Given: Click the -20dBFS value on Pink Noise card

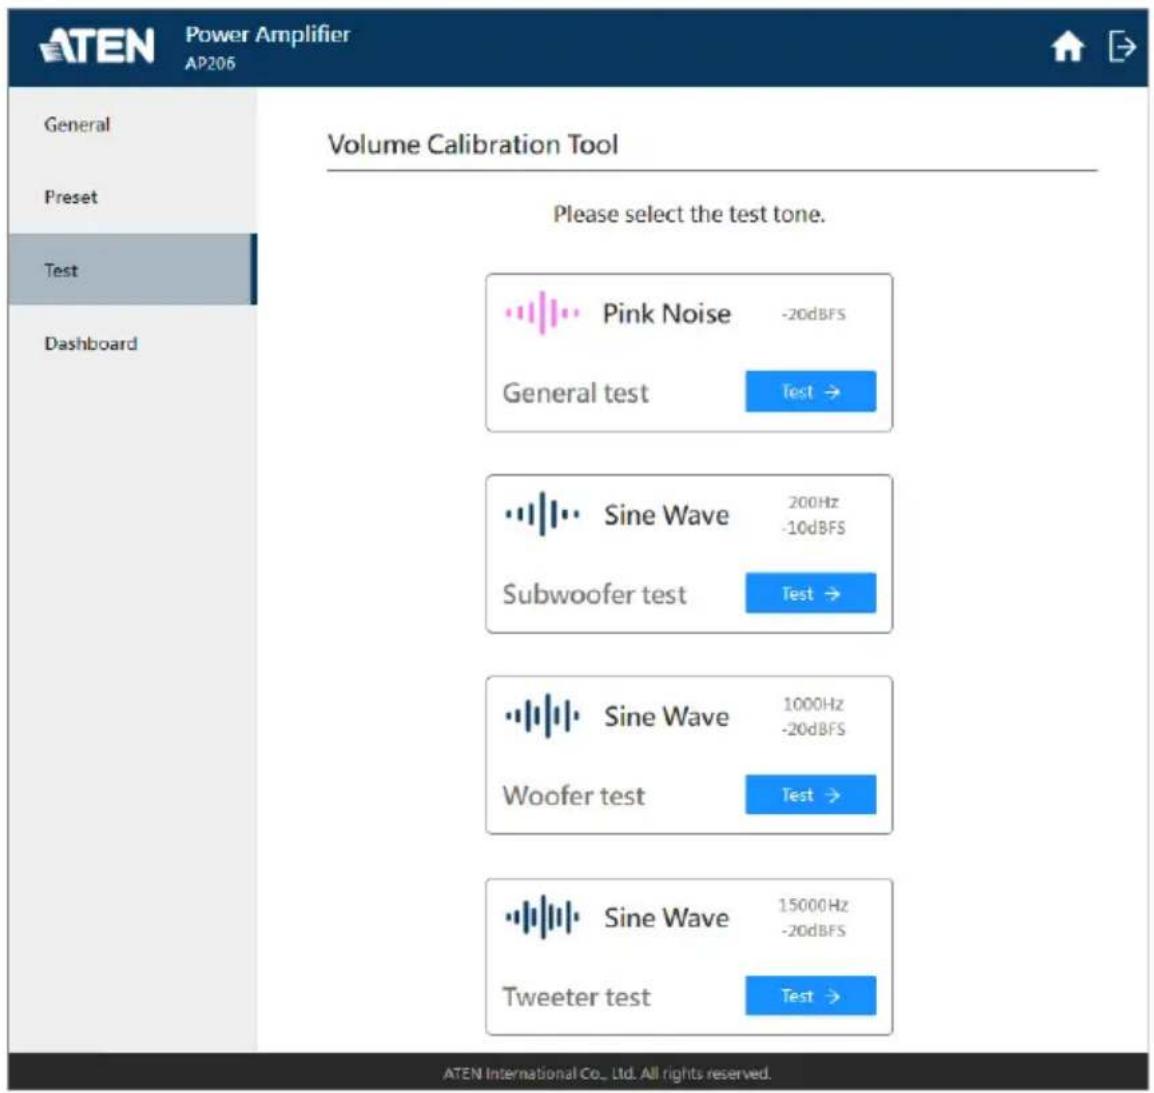Looking at the screenshot, I should 813,314.
